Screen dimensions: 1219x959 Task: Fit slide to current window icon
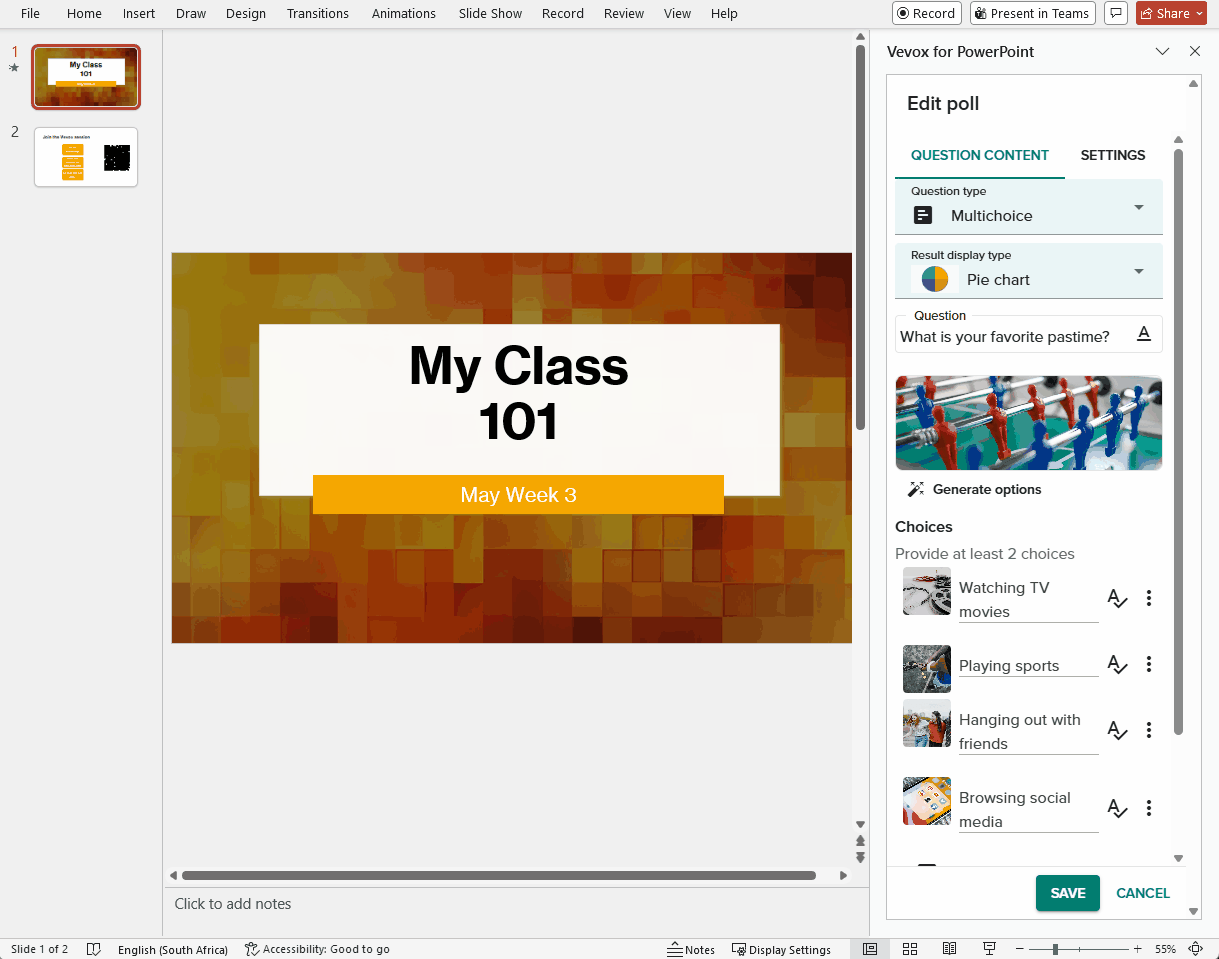[1195, 949]
